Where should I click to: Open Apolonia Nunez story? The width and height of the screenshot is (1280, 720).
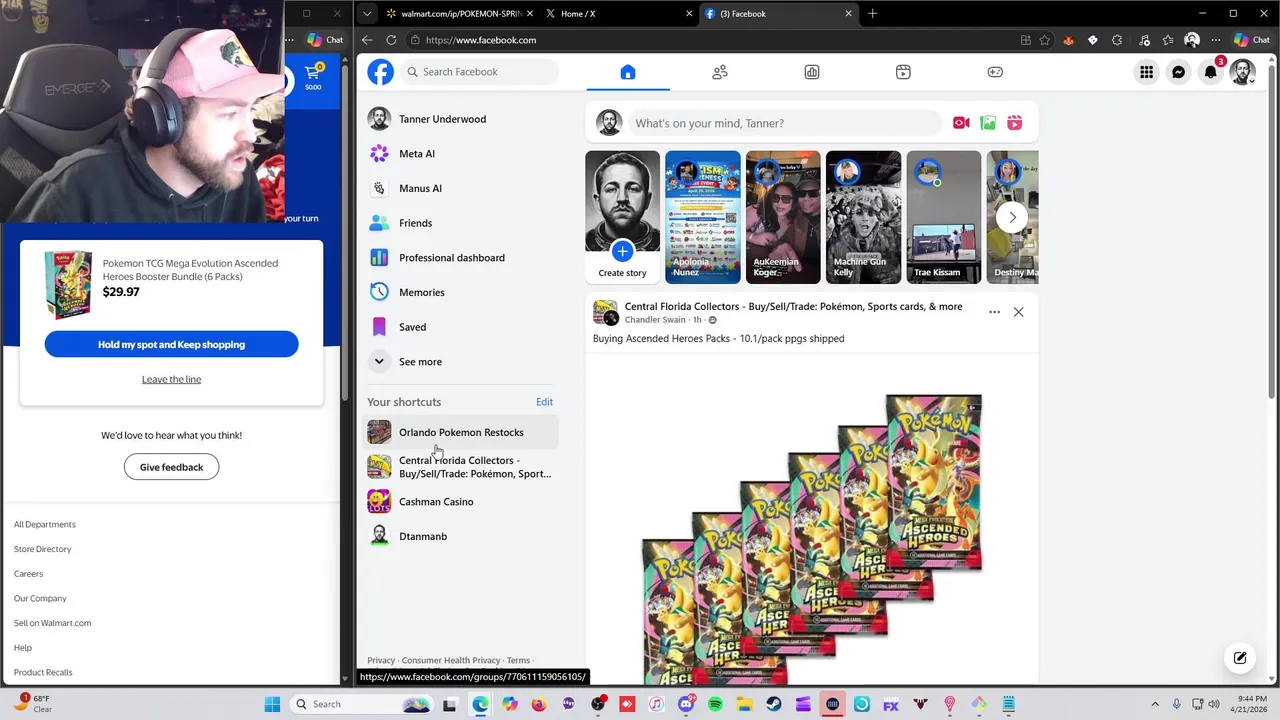(703, 217)
